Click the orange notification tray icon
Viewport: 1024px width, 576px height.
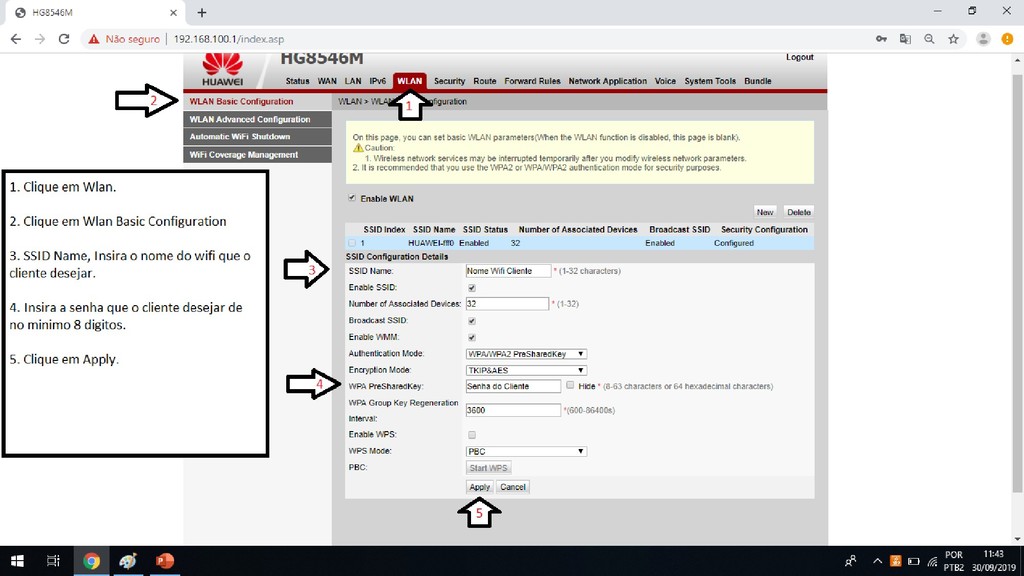point(895,561)
